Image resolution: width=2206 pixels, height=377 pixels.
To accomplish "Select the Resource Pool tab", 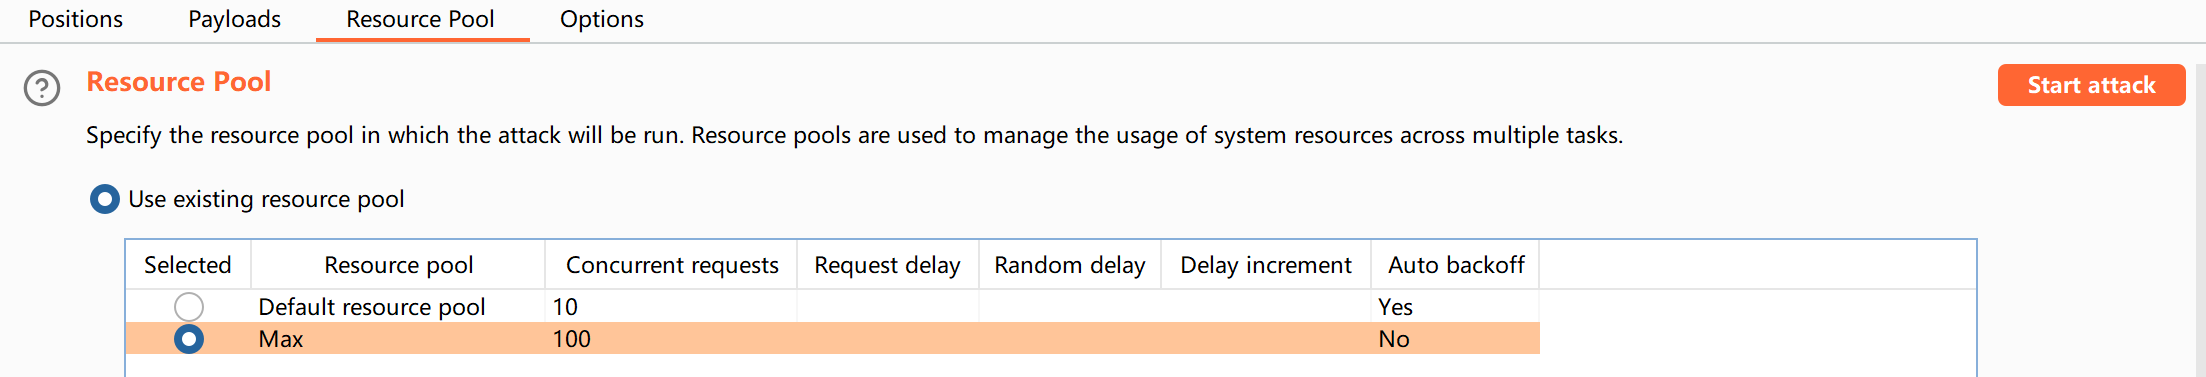I will point(421,19).
